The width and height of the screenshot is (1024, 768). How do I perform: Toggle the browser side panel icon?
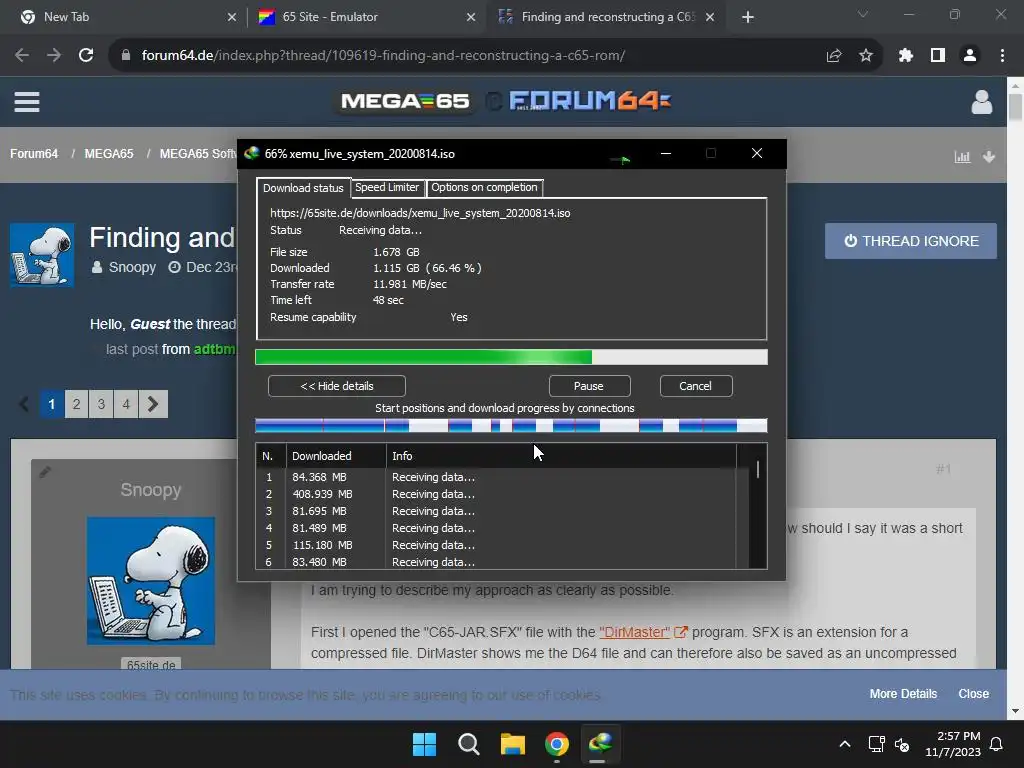pyautogui.click(x=938, y=56)
